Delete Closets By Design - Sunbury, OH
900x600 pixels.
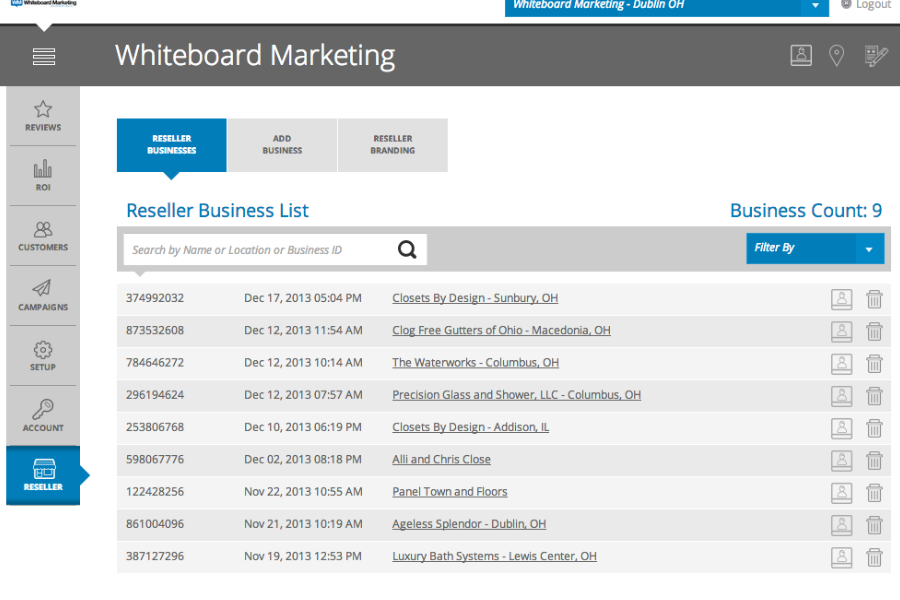pos(874,299)
